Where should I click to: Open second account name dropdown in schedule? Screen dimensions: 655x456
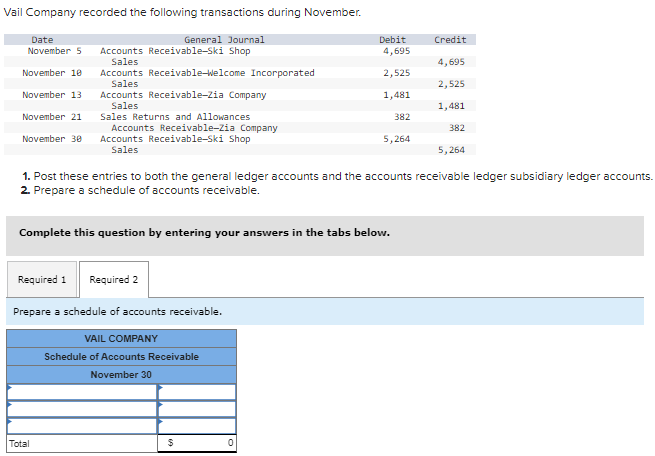pos(82,409)
